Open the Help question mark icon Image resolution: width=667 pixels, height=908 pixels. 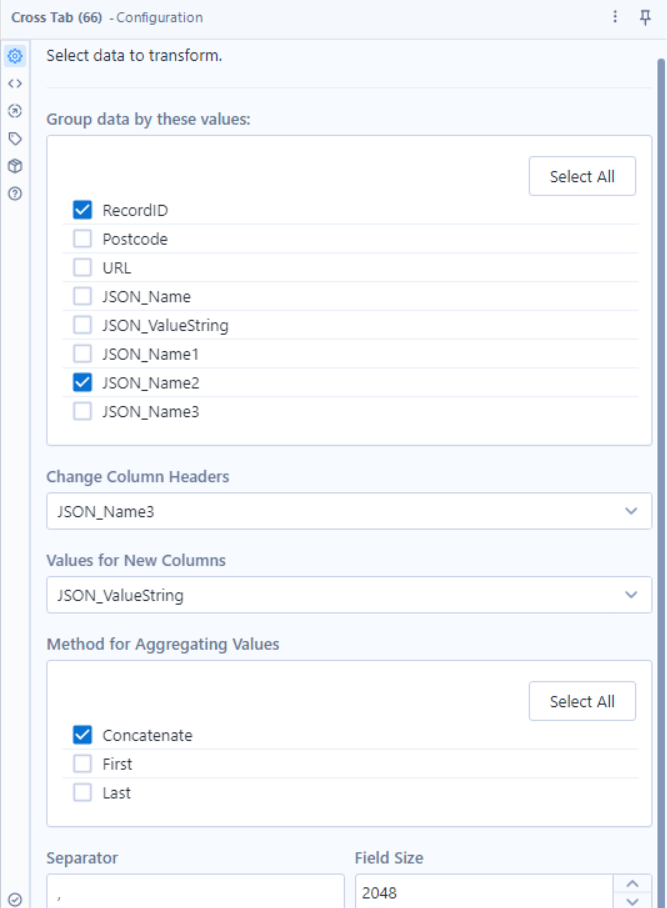(15, 193)
